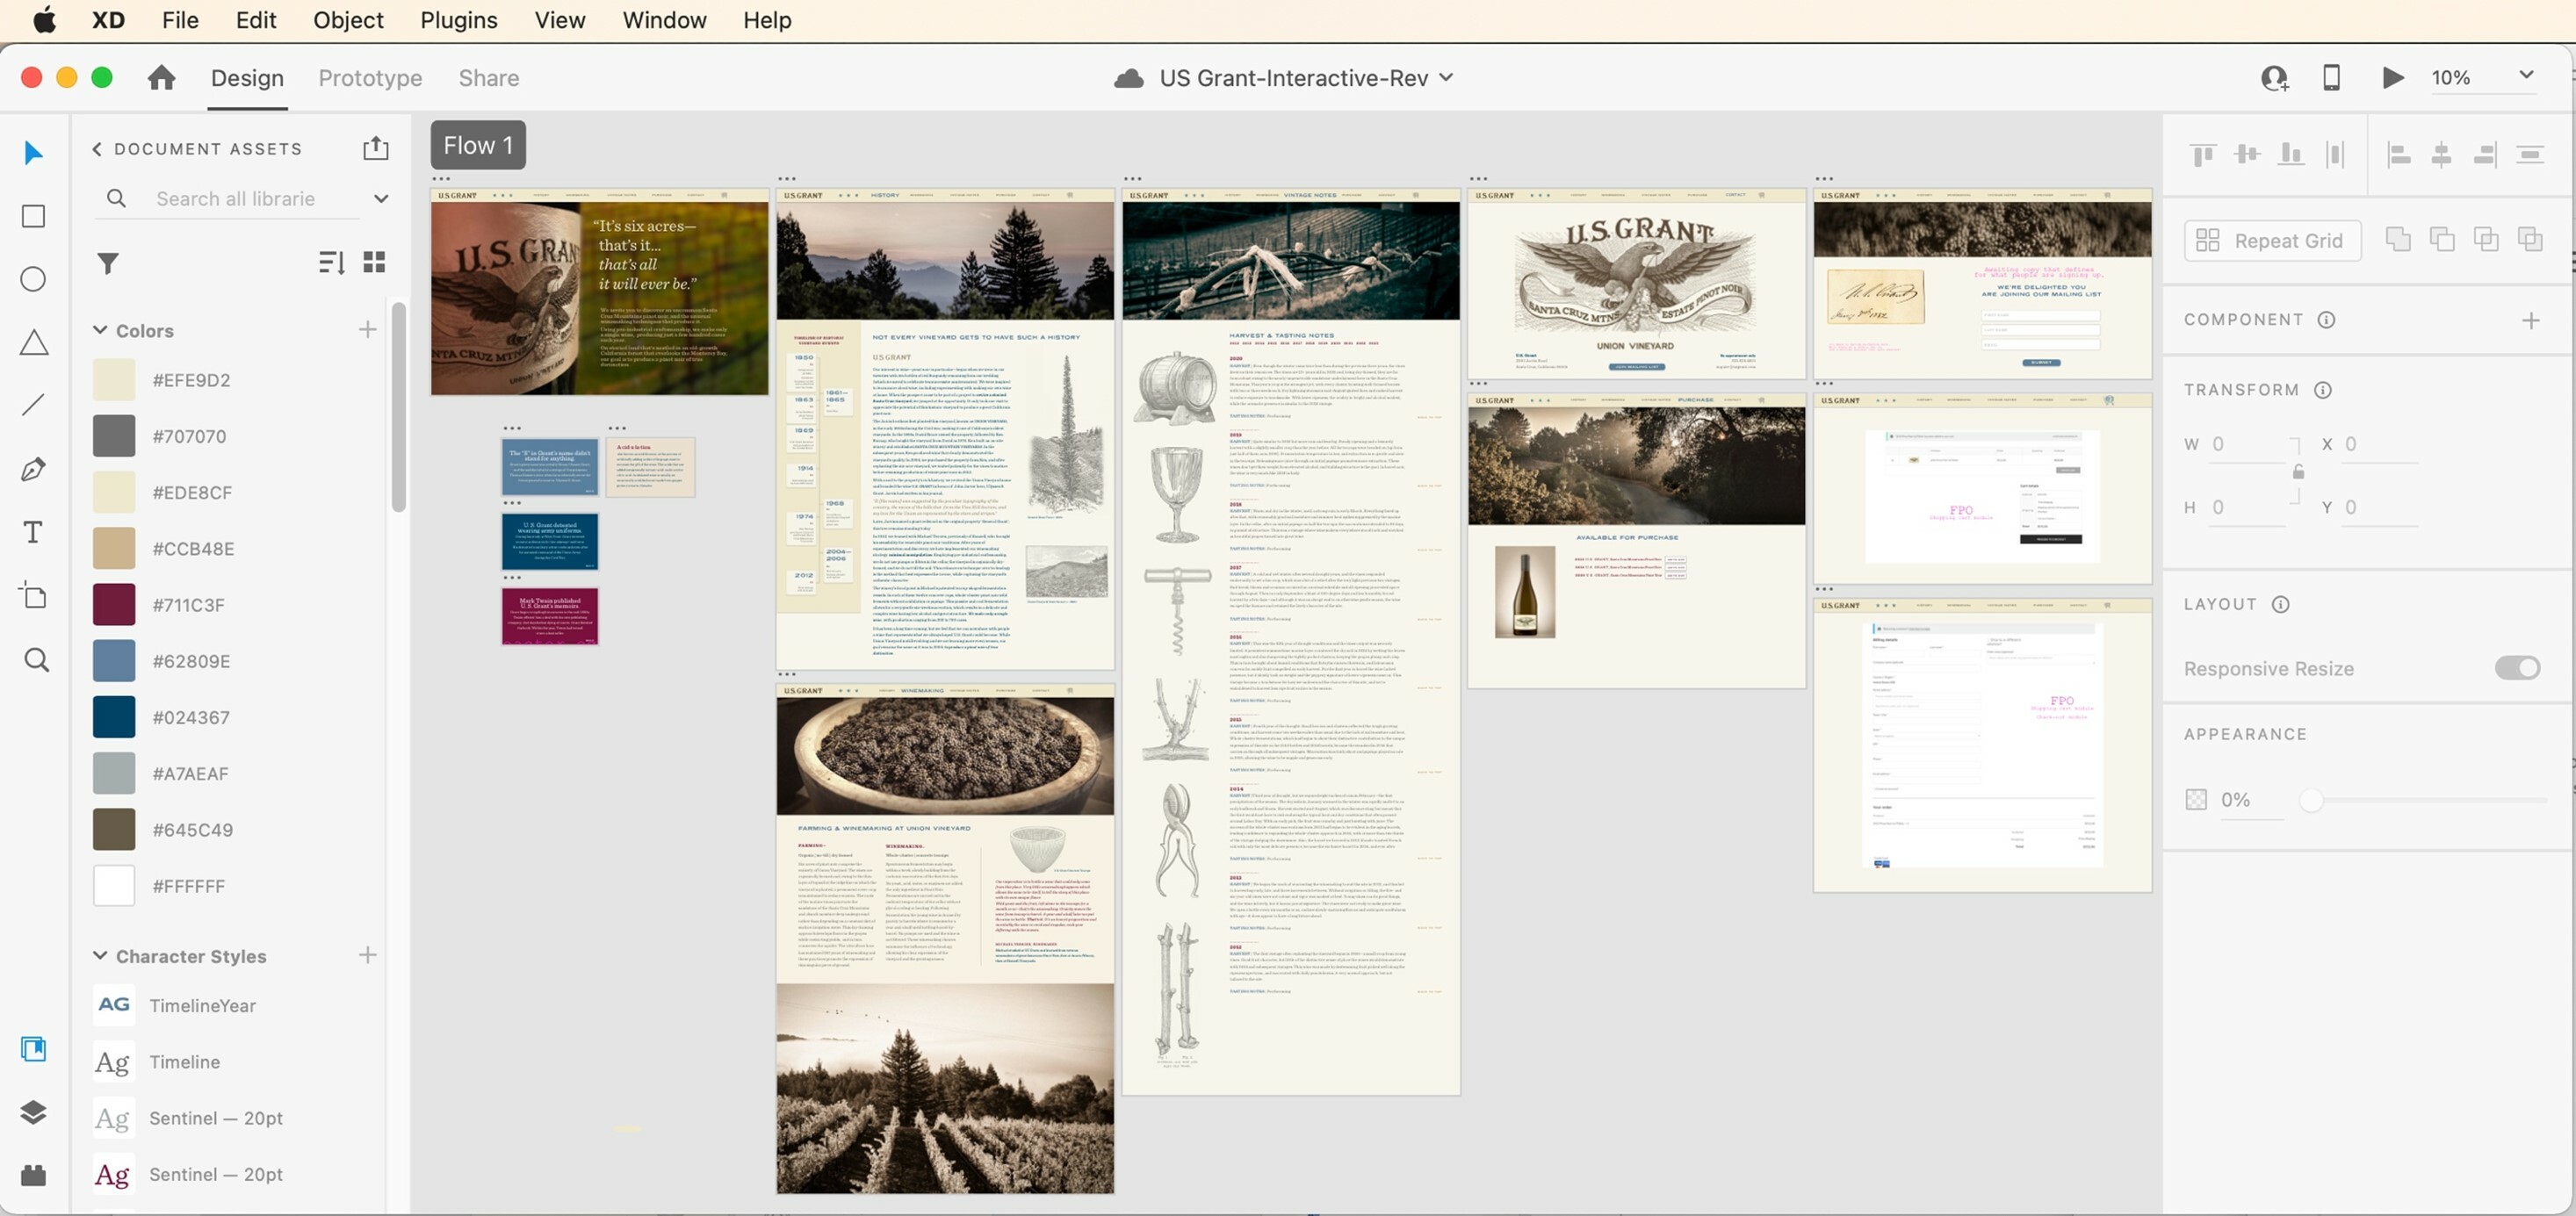Viewport: 2576px width, 1216px height.
Task: Open the US Grant-Interactive-Rev document dropdown
Action: 1446,77
